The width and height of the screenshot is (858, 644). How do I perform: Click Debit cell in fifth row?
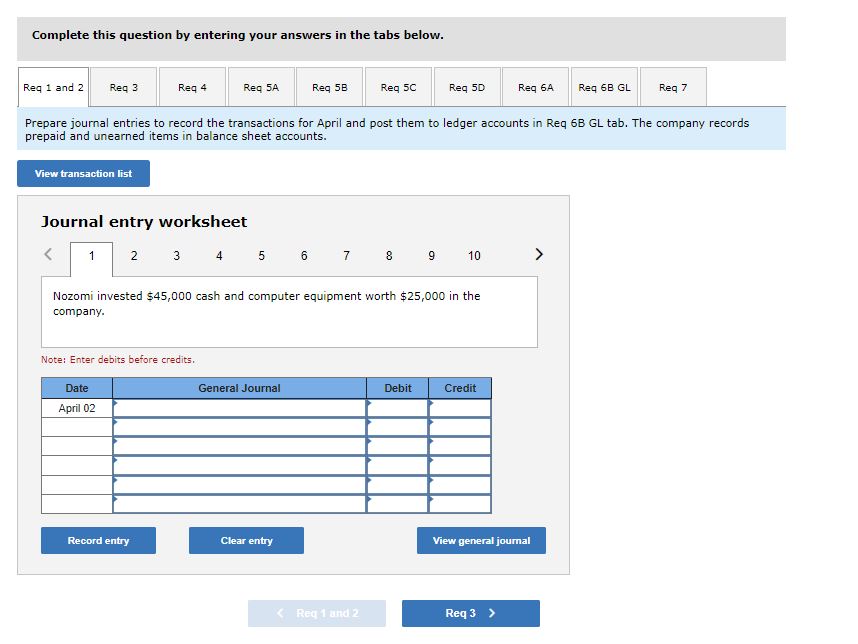point(397,485)
